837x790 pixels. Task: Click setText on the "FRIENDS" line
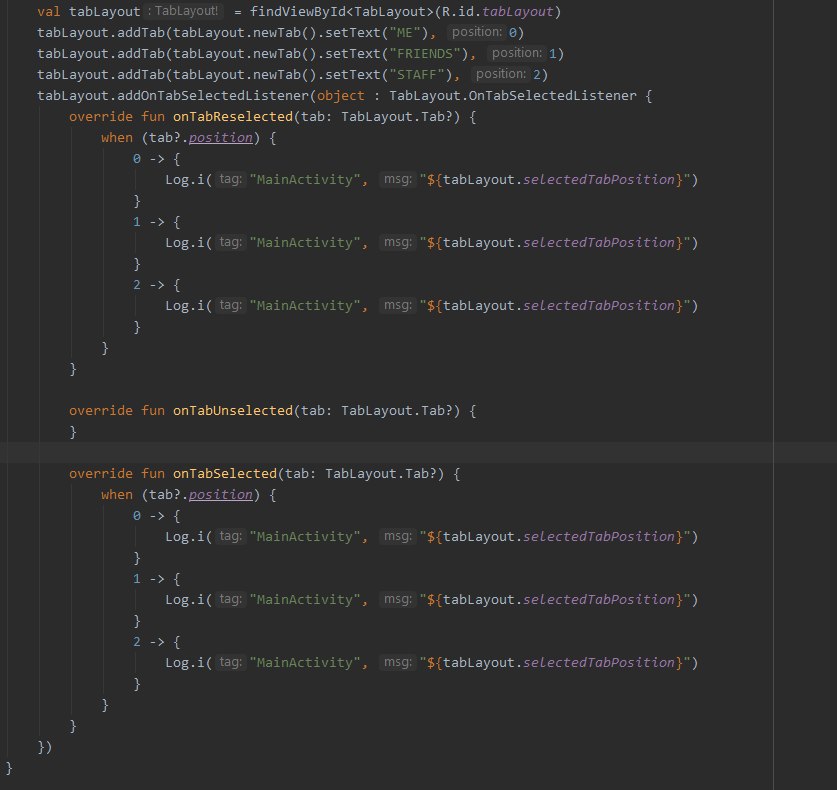353,53
